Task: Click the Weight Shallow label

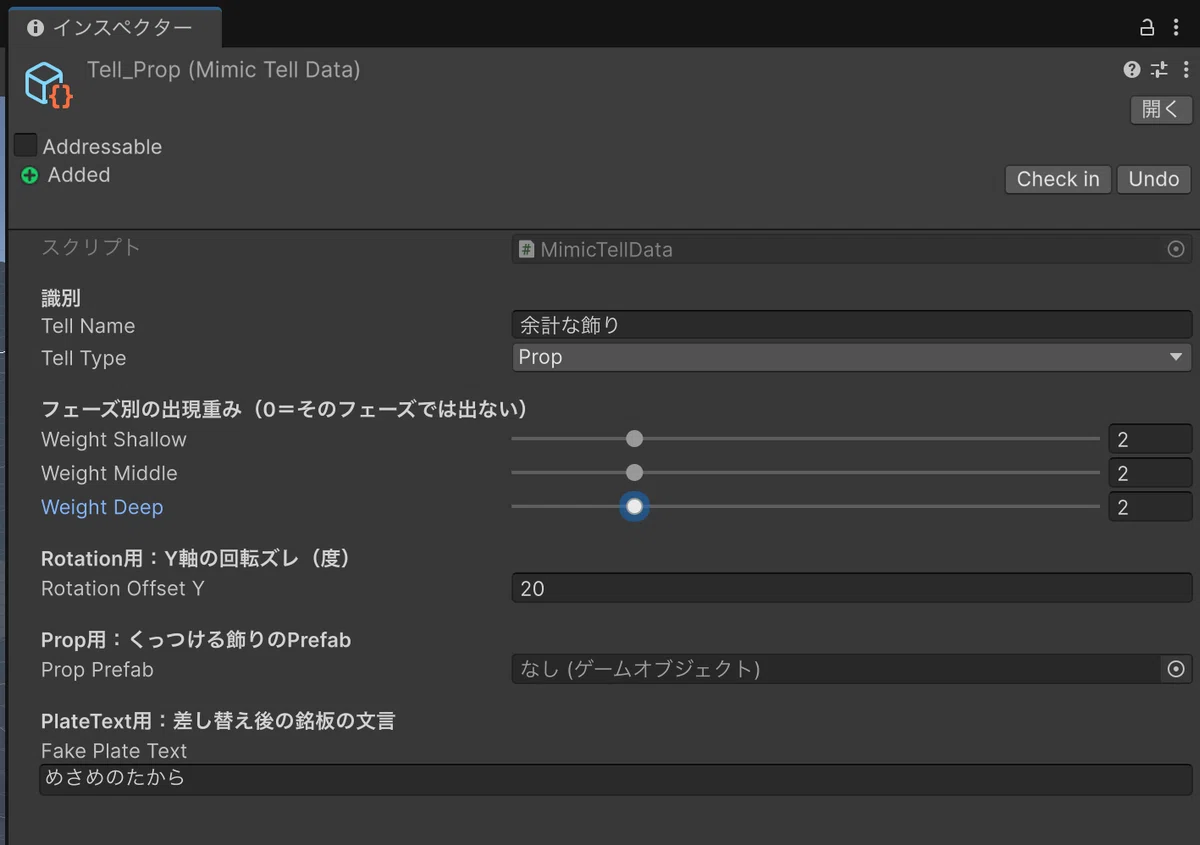Action: [114, 440]
